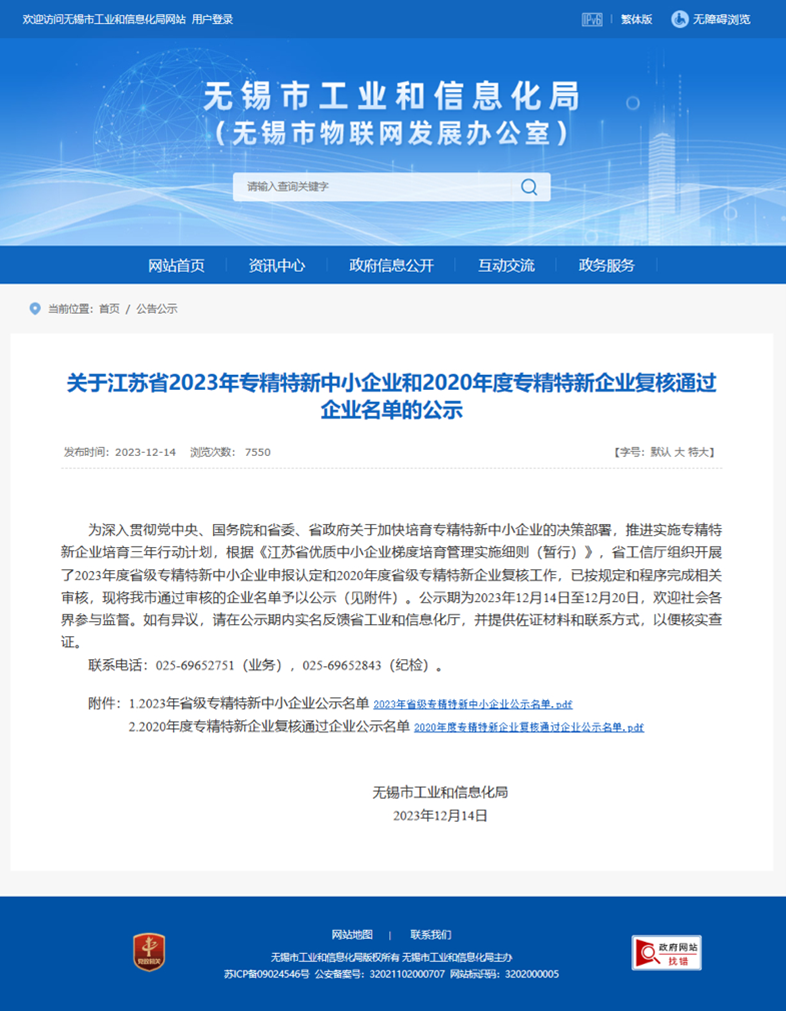786x1011 pixels.
Task: Click the 浏览次数: 7550 text
Action: 230,452
